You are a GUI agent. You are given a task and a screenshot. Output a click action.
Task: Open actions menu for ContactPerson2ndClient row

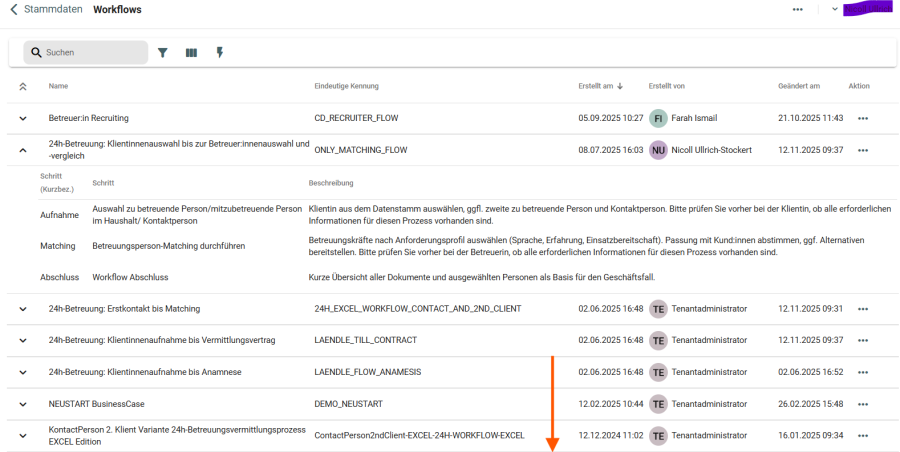tap(863, 436)
